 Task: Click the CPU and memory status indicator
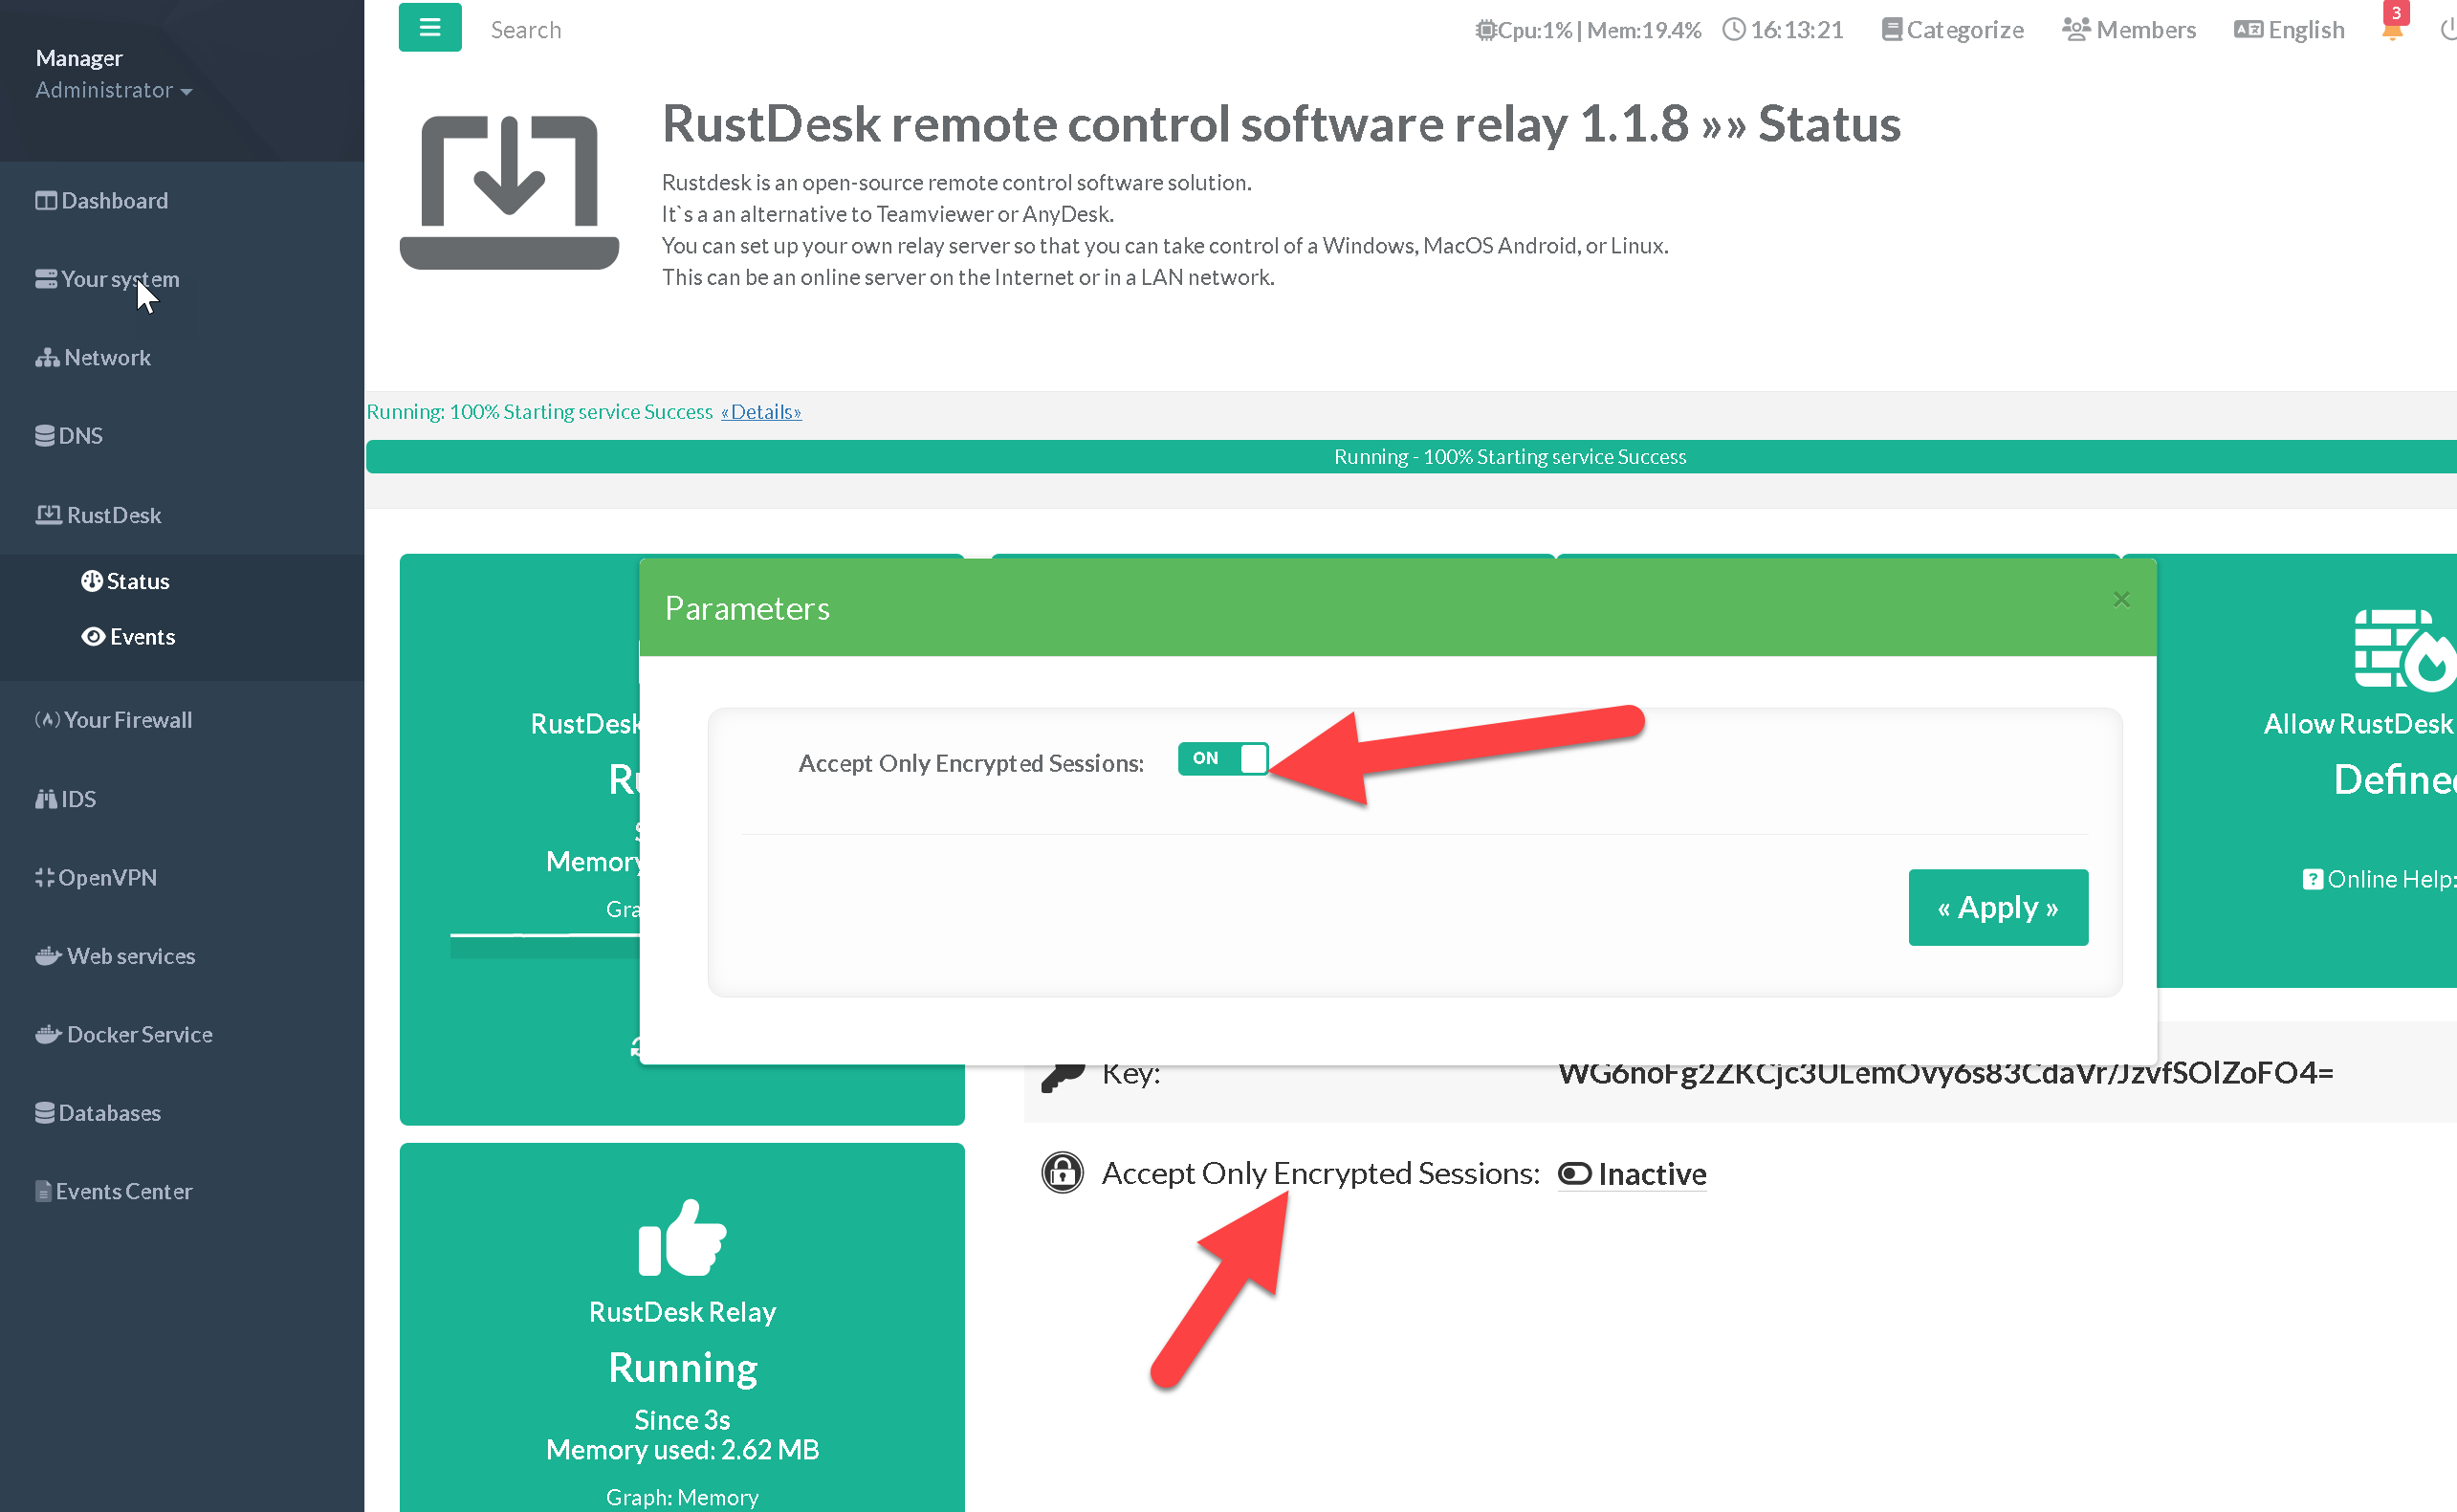(x=1588, y=30)
